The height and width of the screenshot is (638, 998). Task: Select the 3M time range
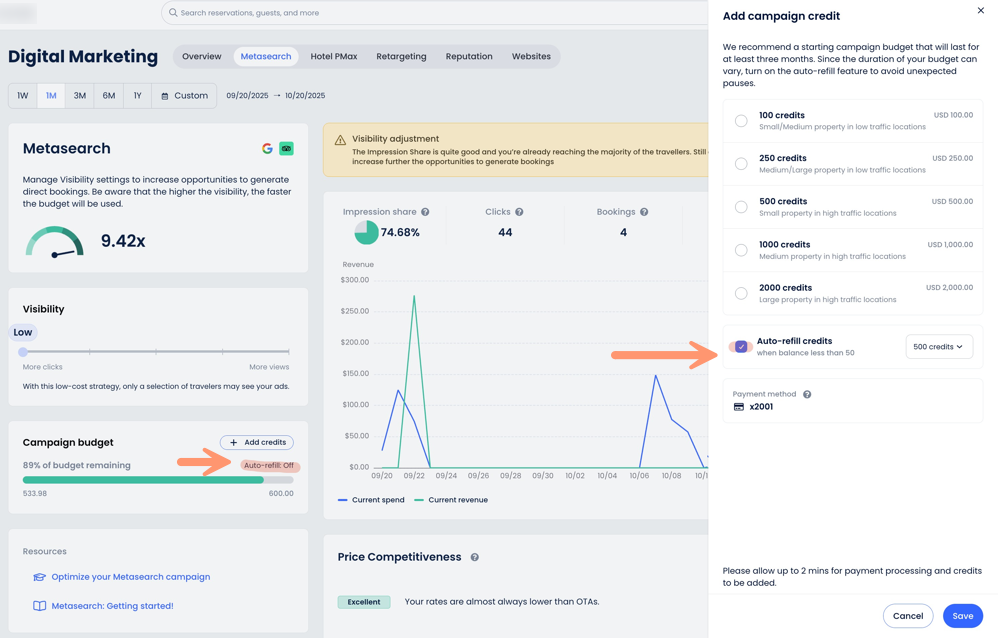tap(80, 96)
